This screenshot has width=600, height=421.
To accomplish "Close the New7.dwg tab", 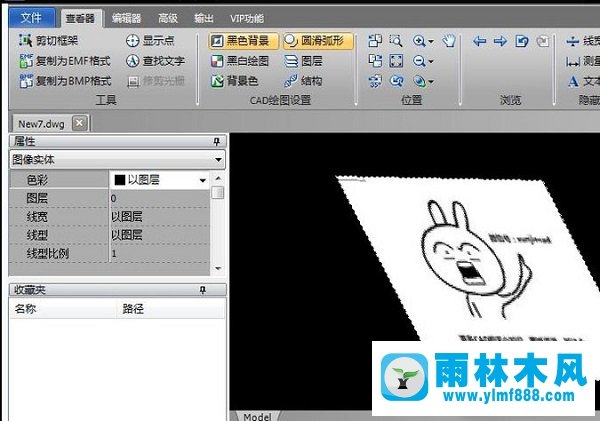I will (x=79, y=123).
